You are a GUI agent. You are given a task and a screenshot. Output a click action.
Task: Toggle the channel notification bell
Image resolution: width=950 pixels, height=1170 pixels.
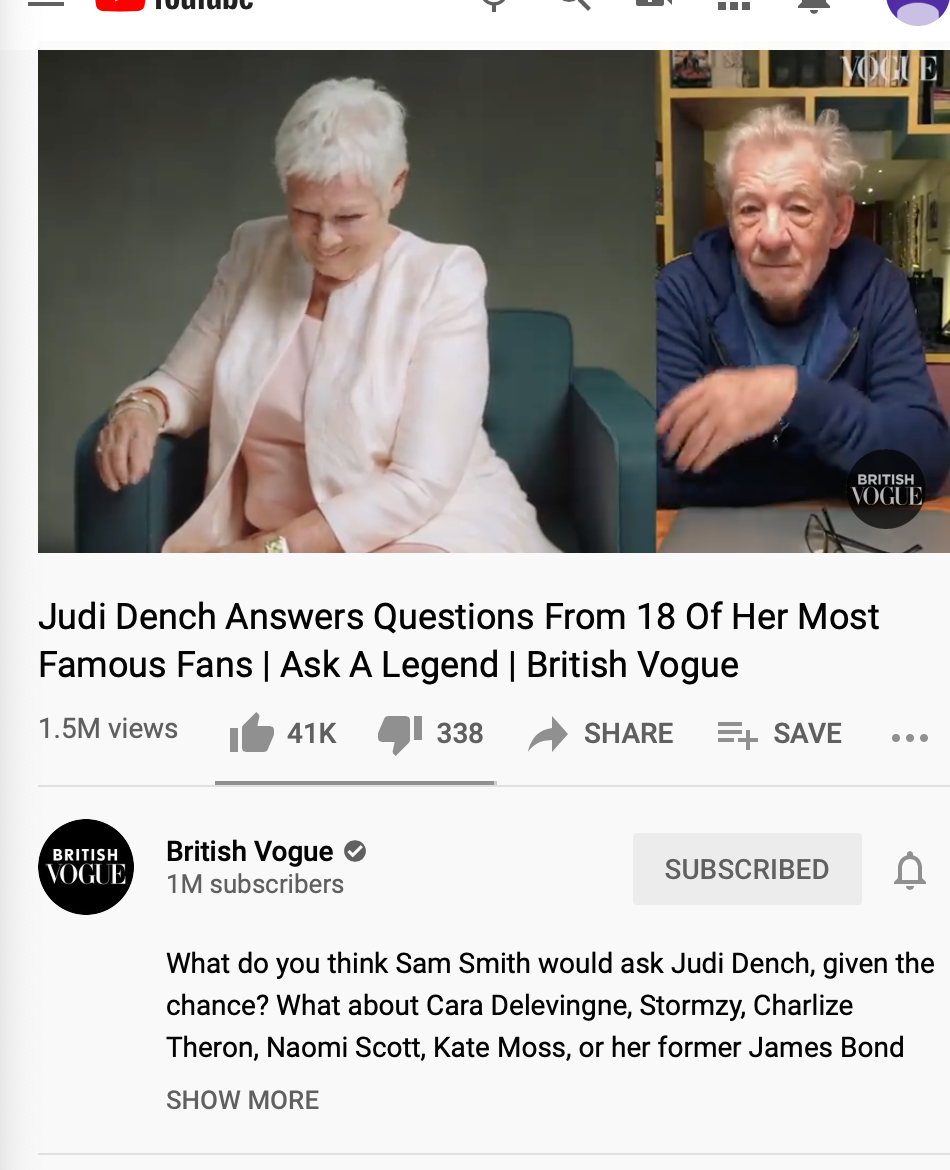pyautogui.click(x=910, y=869)
